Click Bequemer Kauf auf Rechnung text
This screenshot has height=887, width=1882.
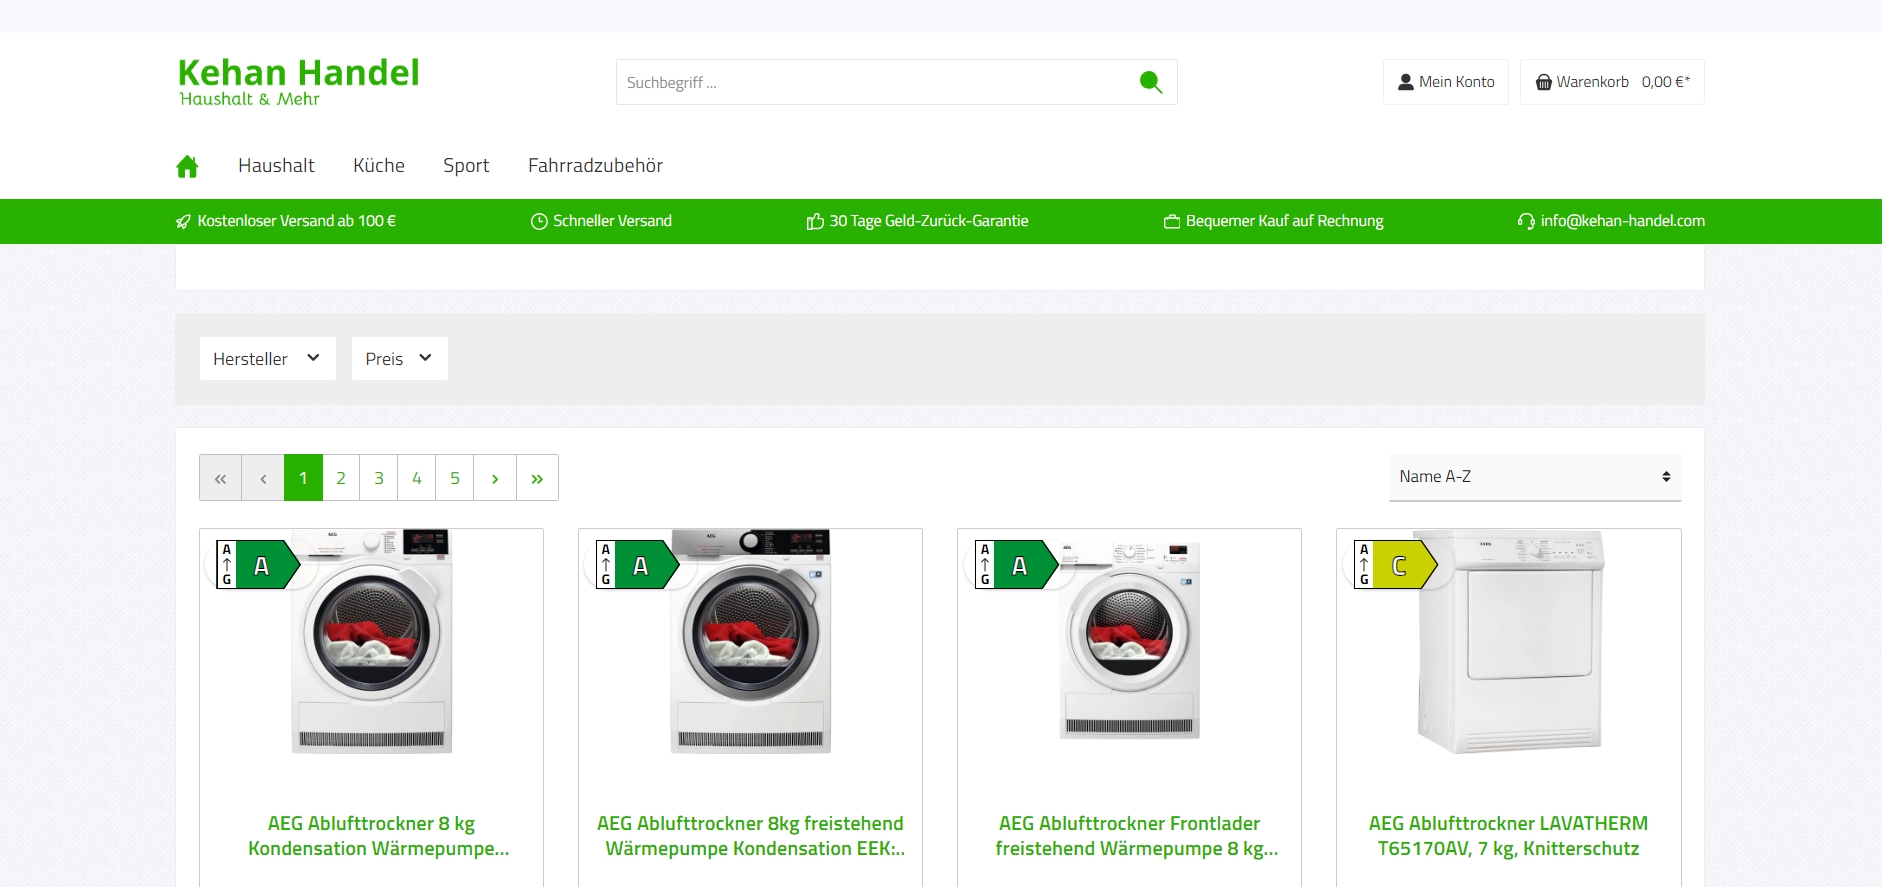click(x=1285, y=221)
